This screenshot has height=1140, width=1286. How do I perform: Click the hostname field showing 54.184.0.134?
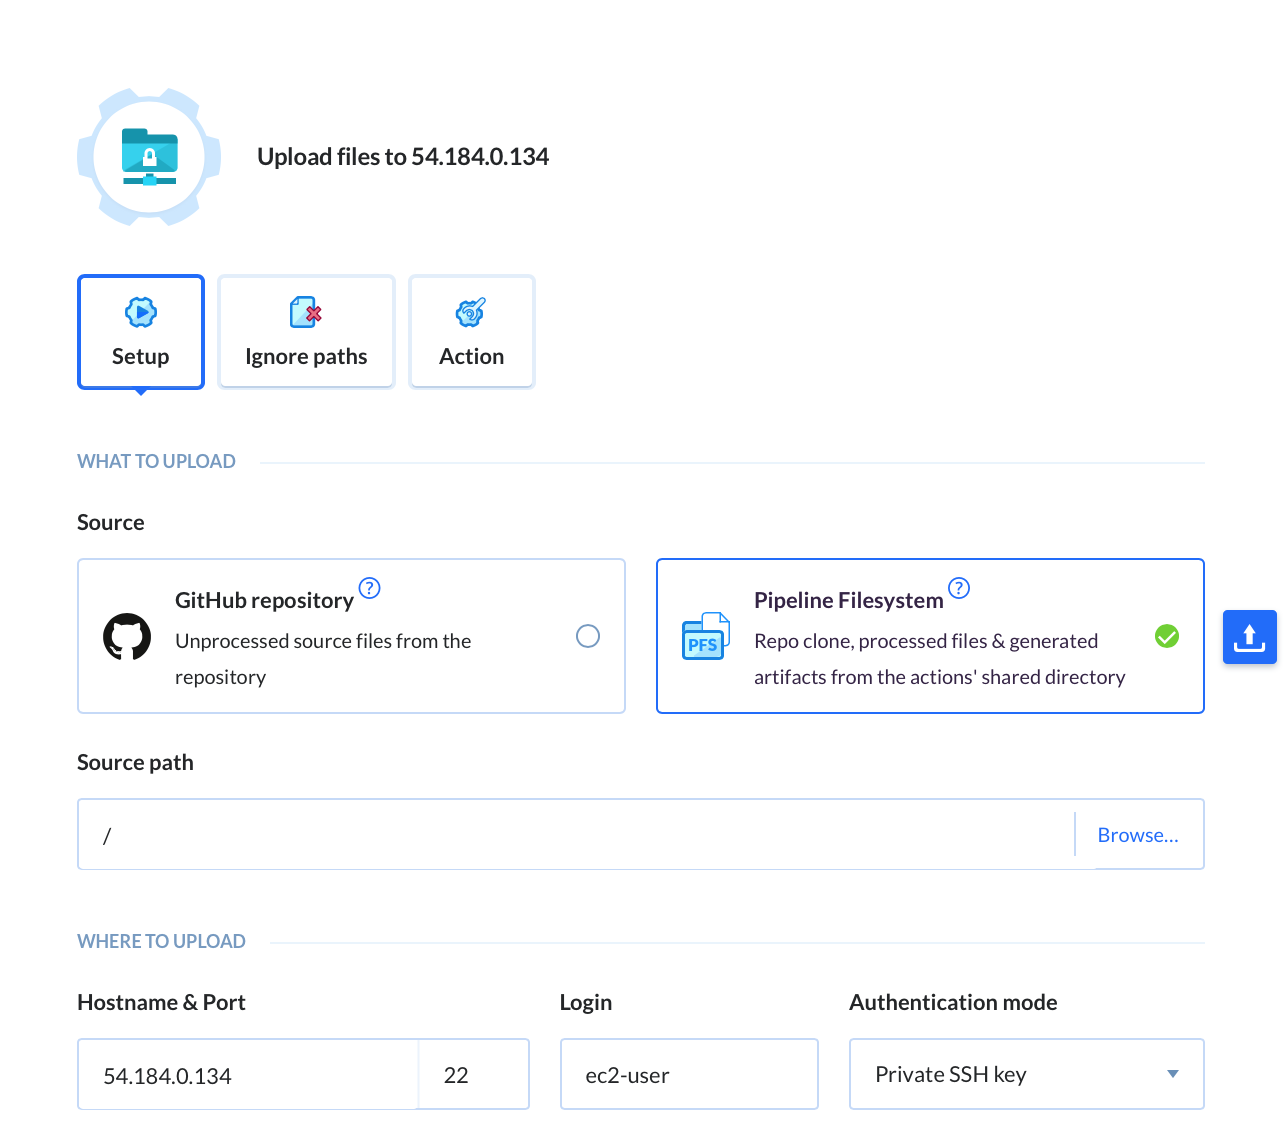(247, 1075)
